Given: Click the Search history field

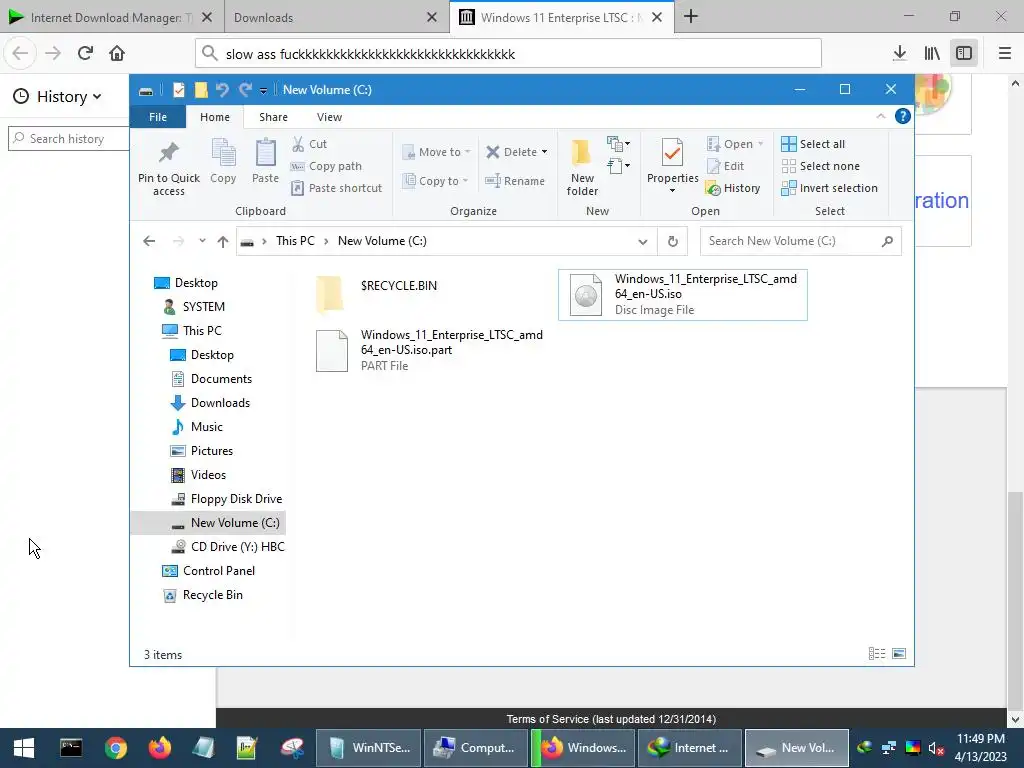Looking at the screenshot, I should point(69,138).
